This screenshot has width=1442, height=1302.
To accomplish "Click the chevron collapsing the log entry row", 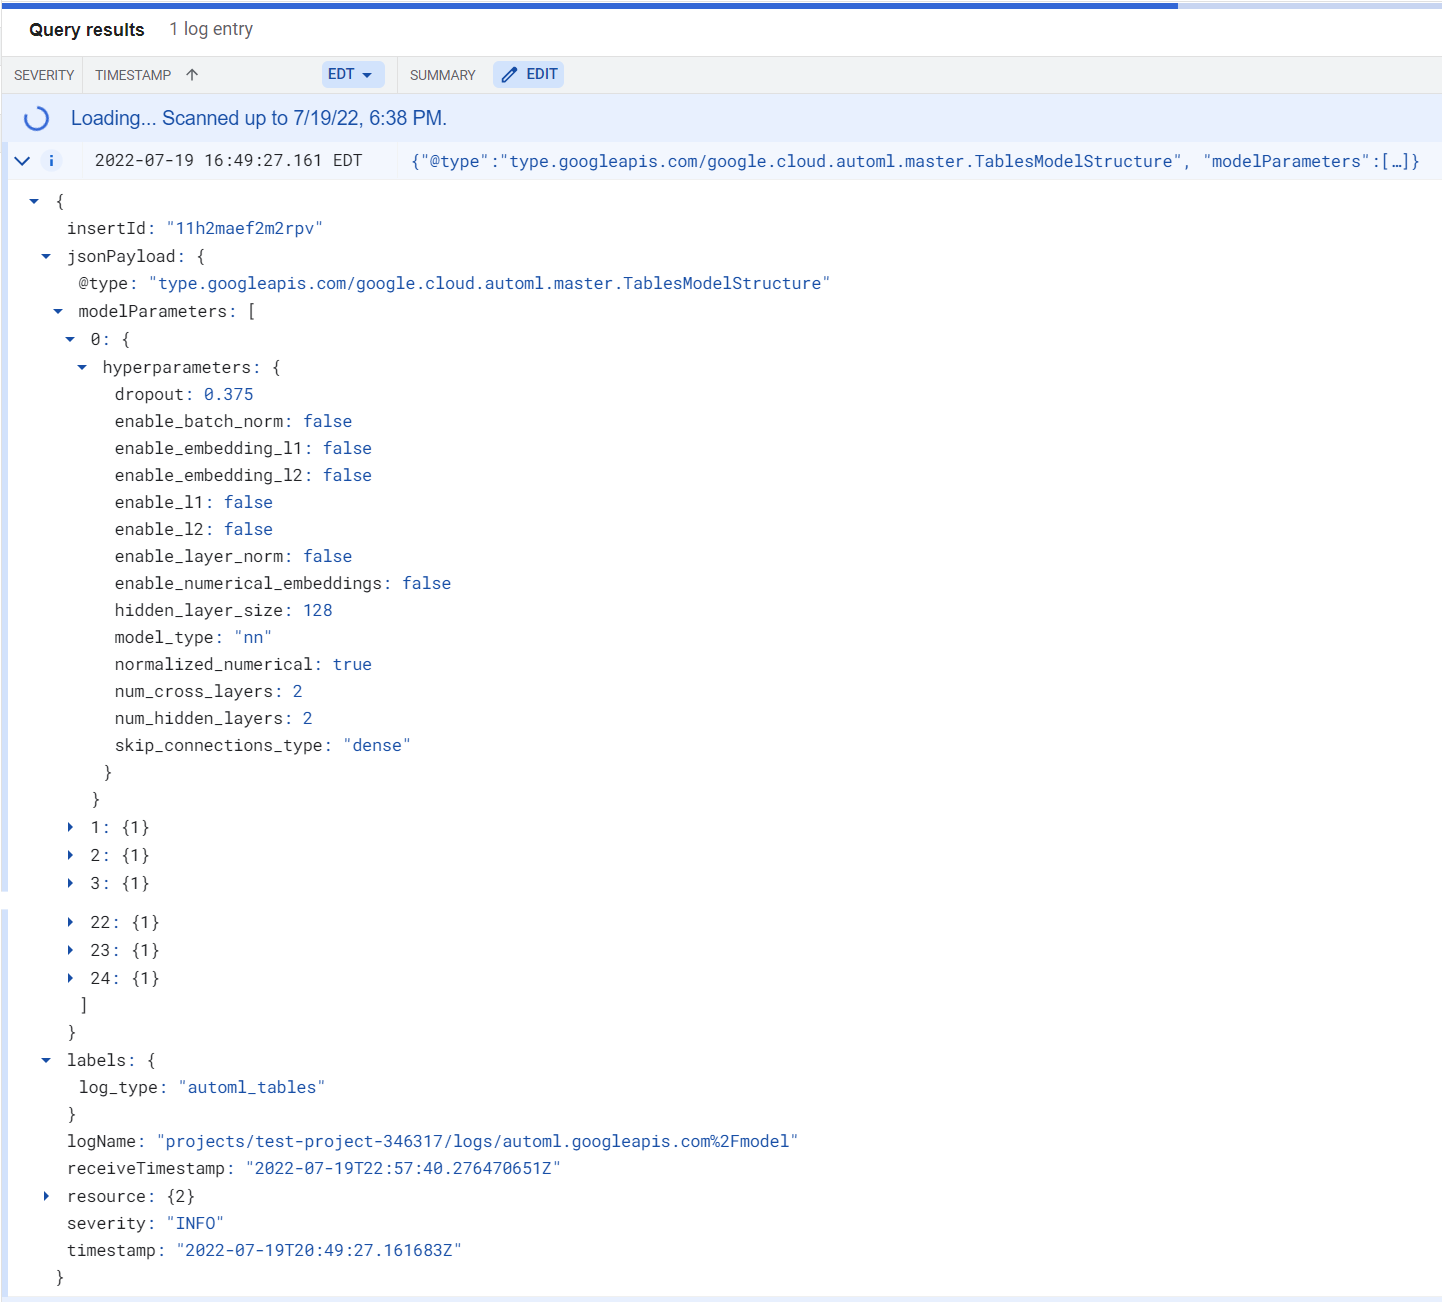I will pyautogui.click(x=22, y=160).
